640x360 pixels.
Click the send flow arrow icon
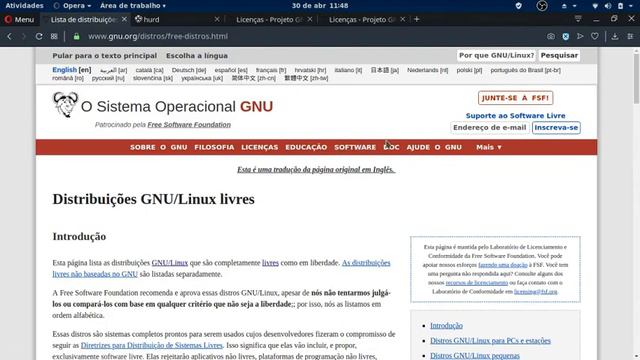tap(580, 36)
